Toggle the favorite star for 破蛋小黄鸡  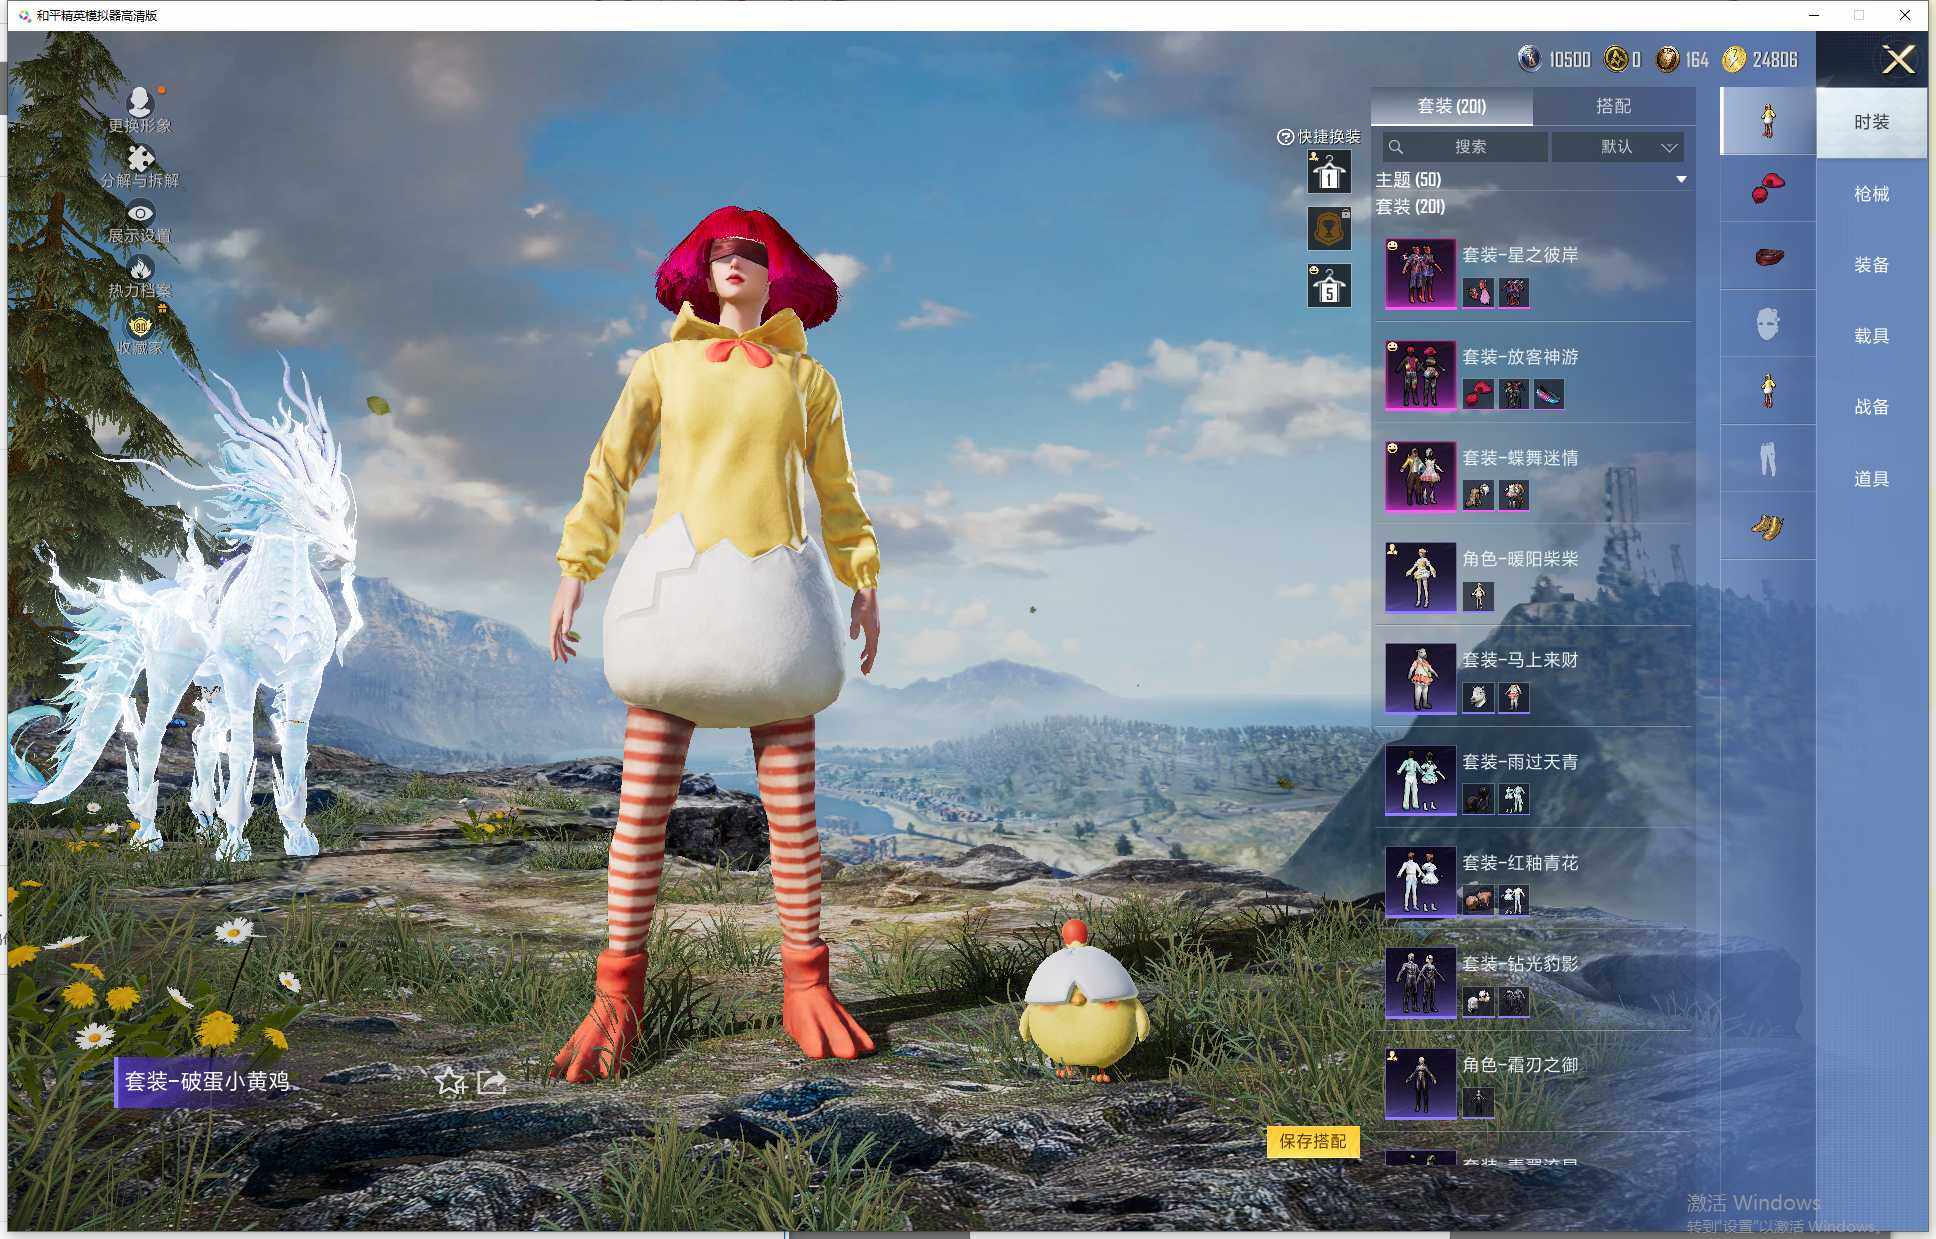pos(450,1082)
